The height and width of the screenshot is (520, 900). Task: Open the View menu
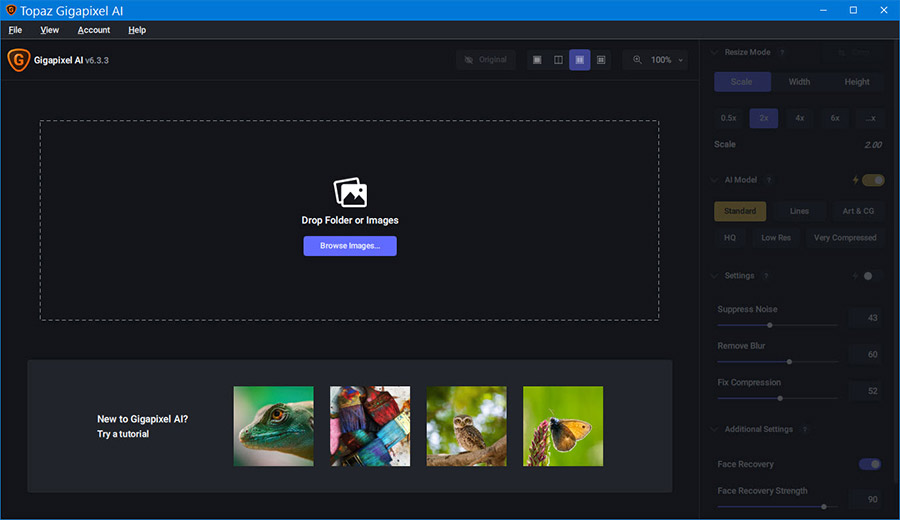pyautogui.click(x=49, y=30)
